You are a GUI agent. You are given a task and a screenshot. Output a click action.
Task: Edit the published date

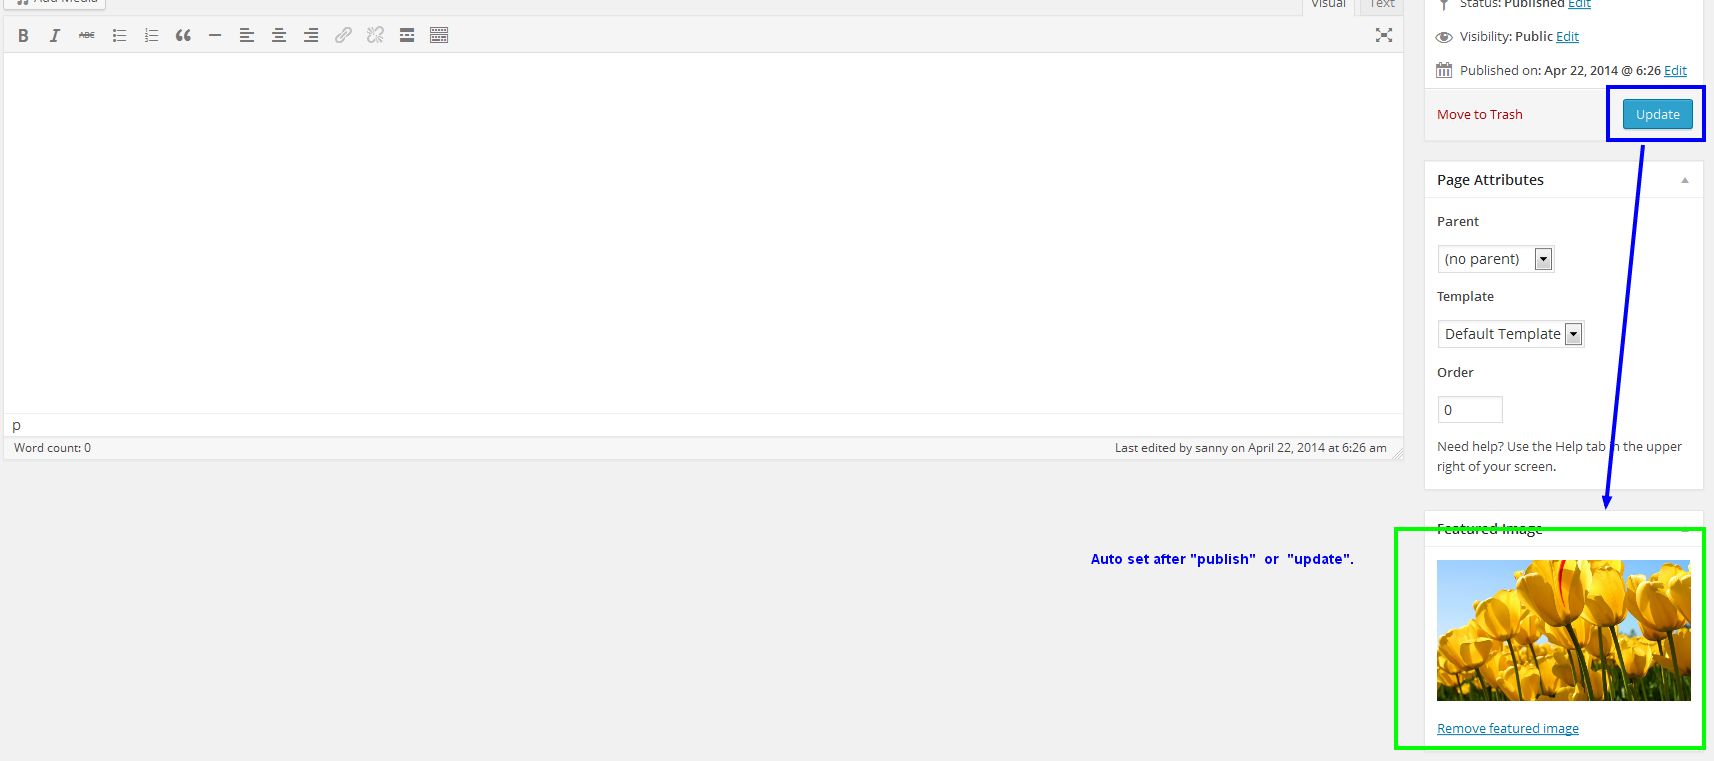[x=1676, y=71]
